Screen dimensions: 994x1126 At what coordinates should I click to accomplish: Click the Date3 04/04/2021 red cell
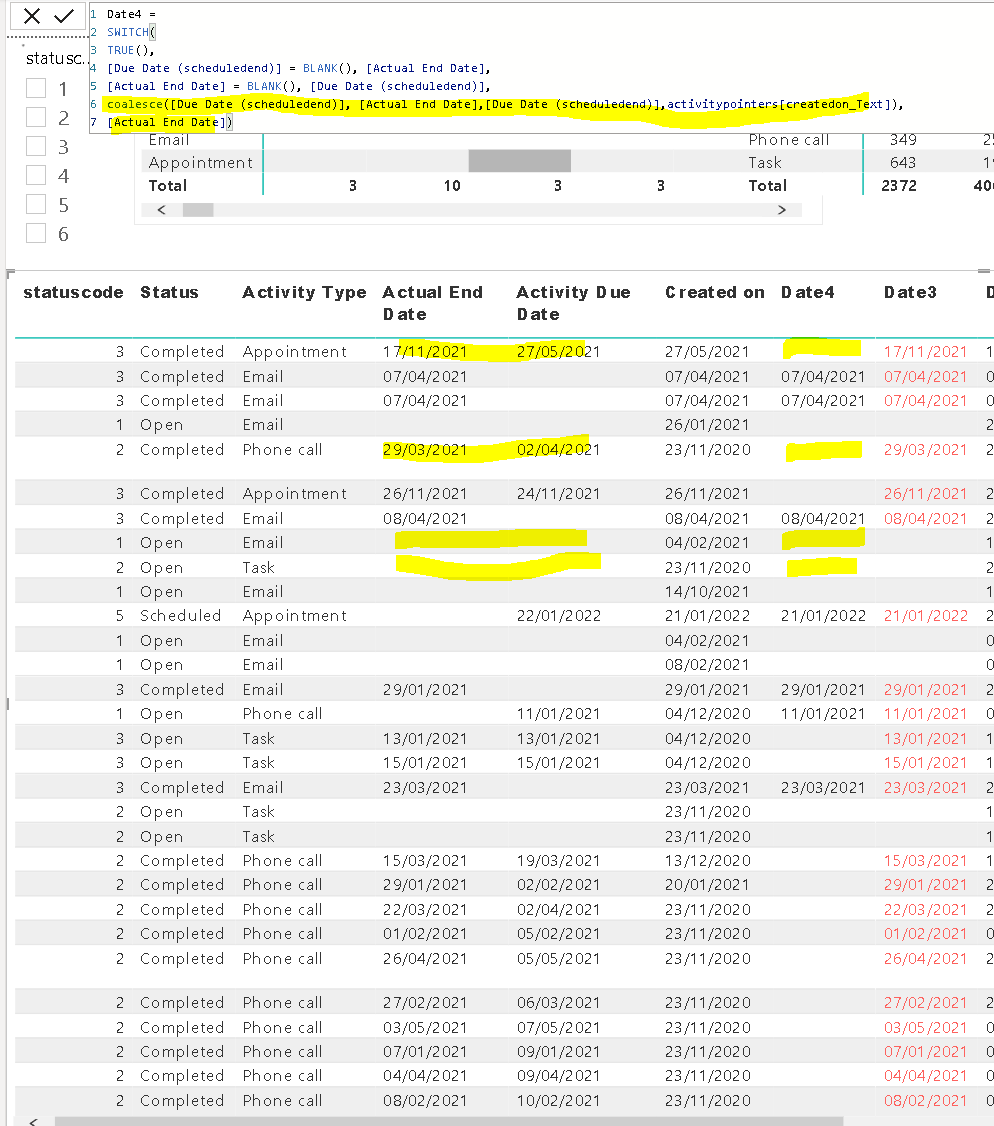[926, 1076]
